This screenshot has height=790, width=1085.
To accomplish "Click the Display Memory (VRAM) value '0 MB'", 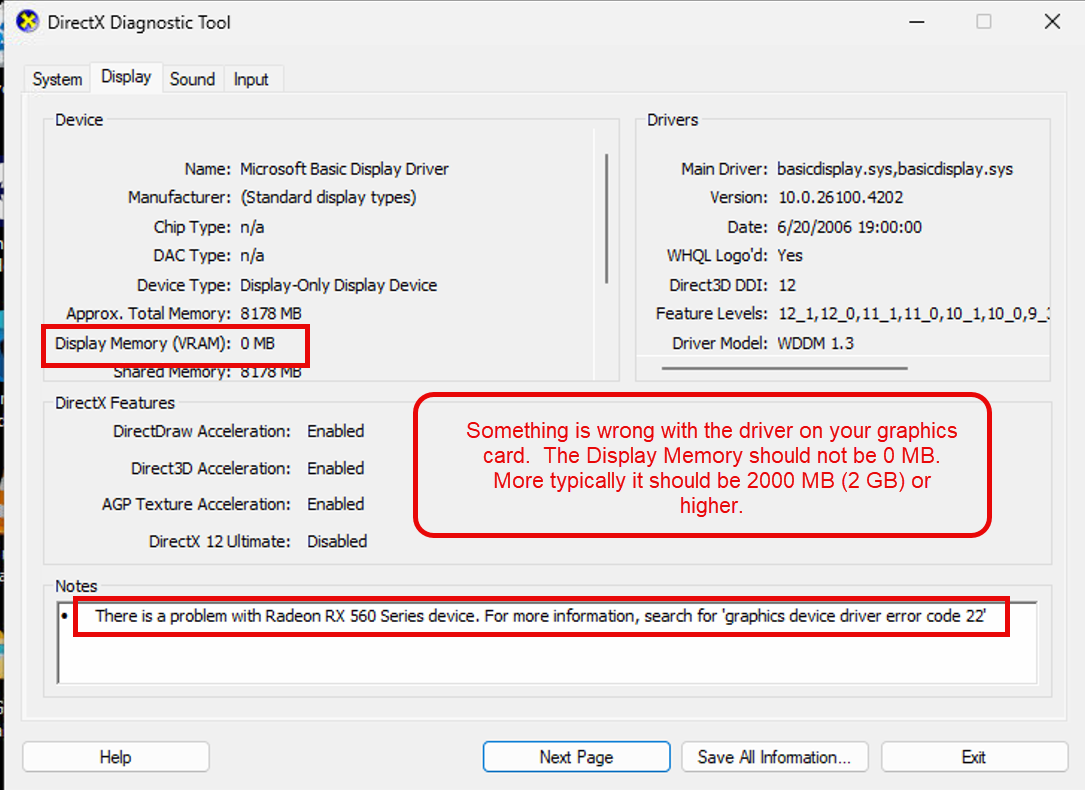I will pyautogui.click(x=257, y=343).
